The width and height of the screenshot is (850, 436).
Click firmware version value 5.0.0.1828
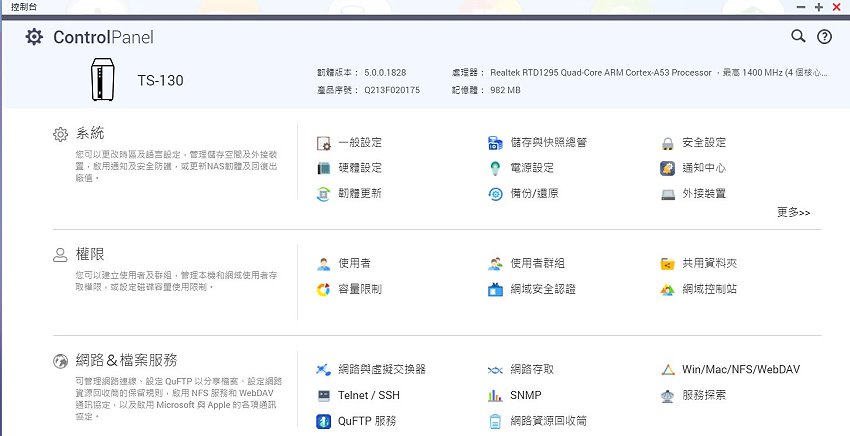pos(385,73)
